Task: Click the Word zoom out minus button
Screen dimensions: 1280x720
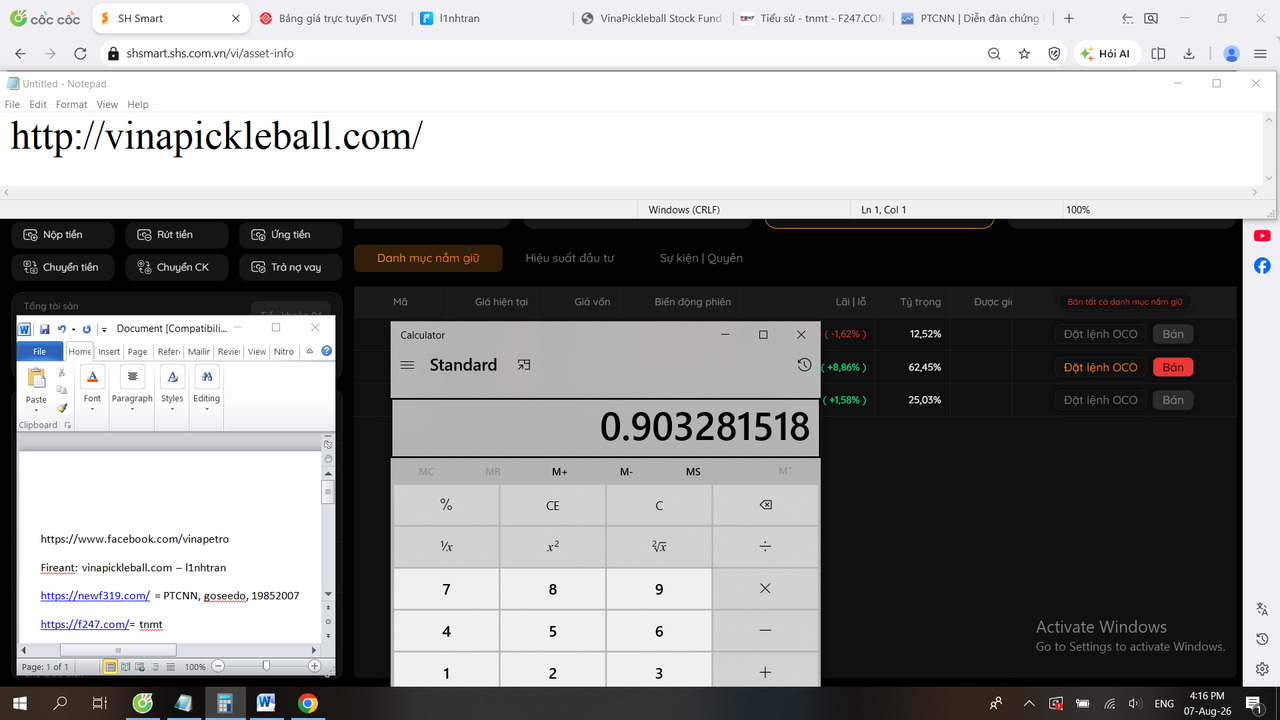Action: [218, 666]
